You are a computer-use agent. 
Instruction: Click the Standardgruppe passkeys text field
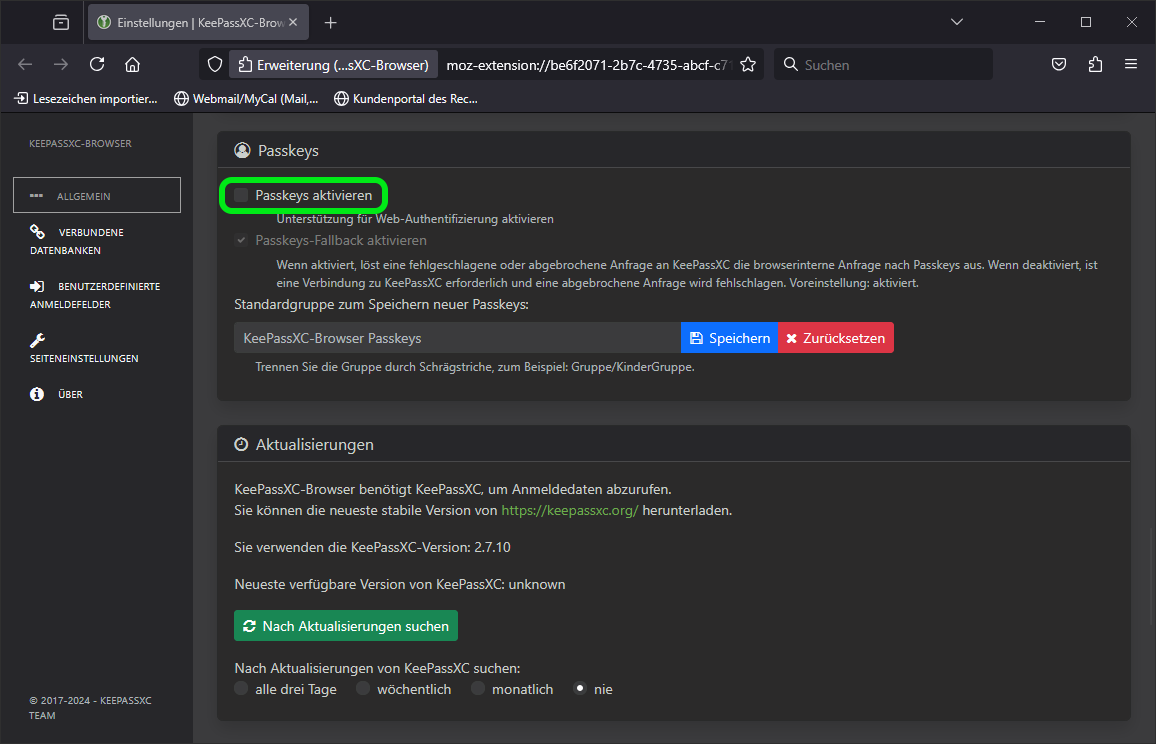457,338
